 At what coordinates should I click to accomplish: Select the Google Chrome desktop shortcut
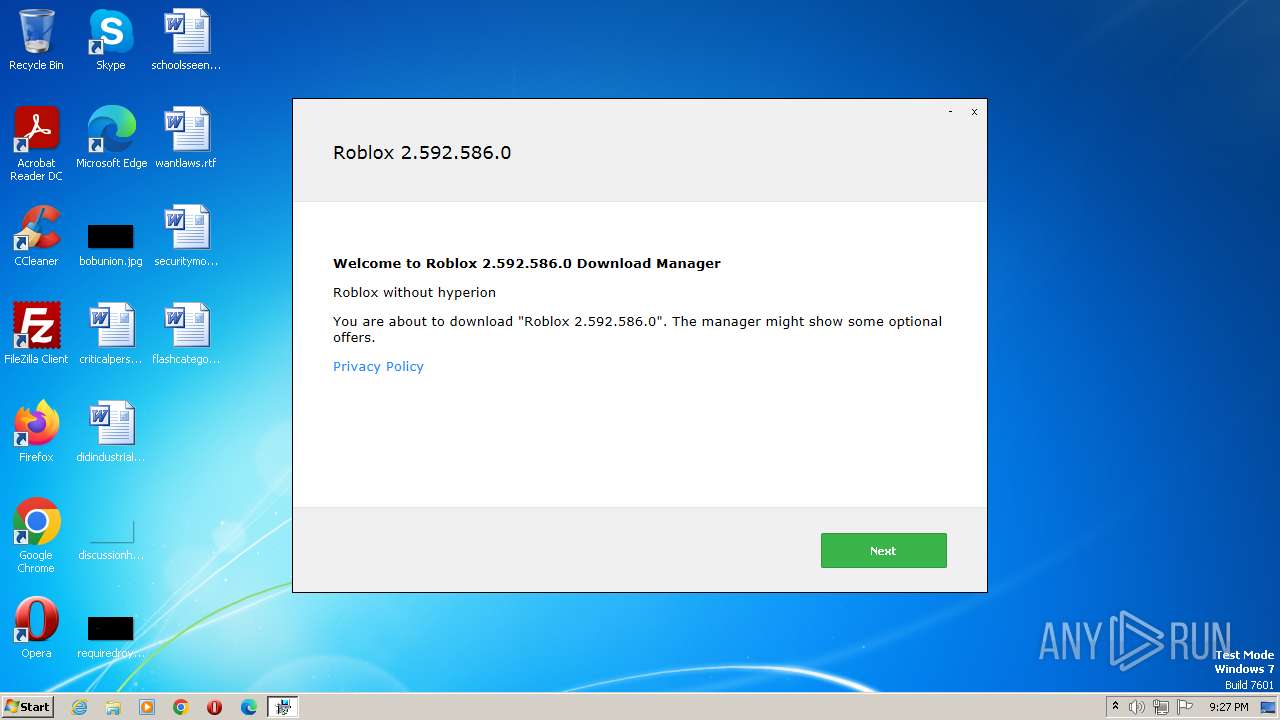tap(36, 536)
